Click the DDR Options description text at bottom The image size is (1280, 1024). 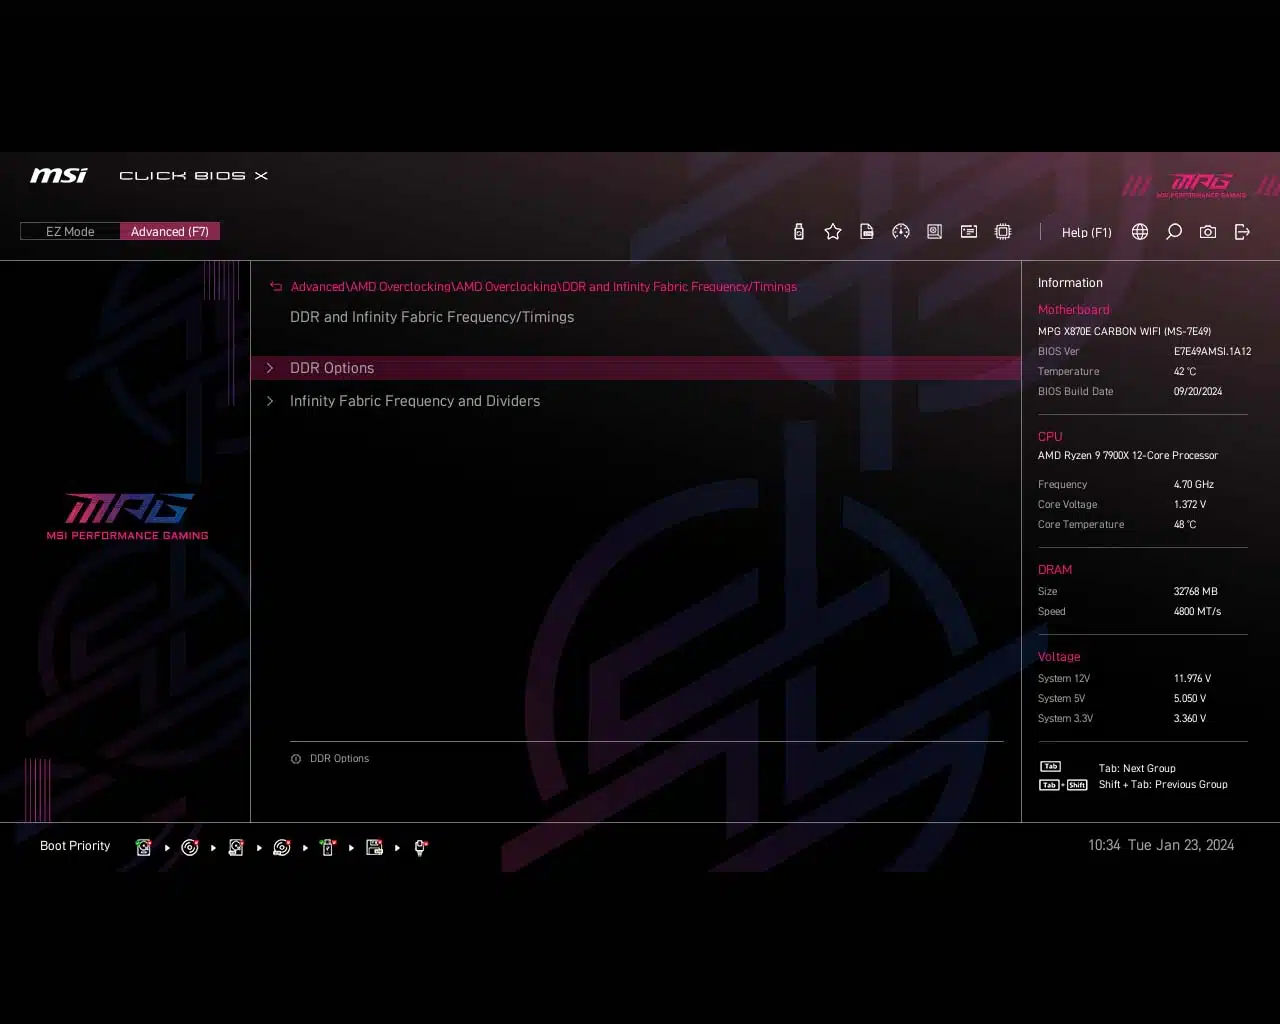(x=339, y=759)
